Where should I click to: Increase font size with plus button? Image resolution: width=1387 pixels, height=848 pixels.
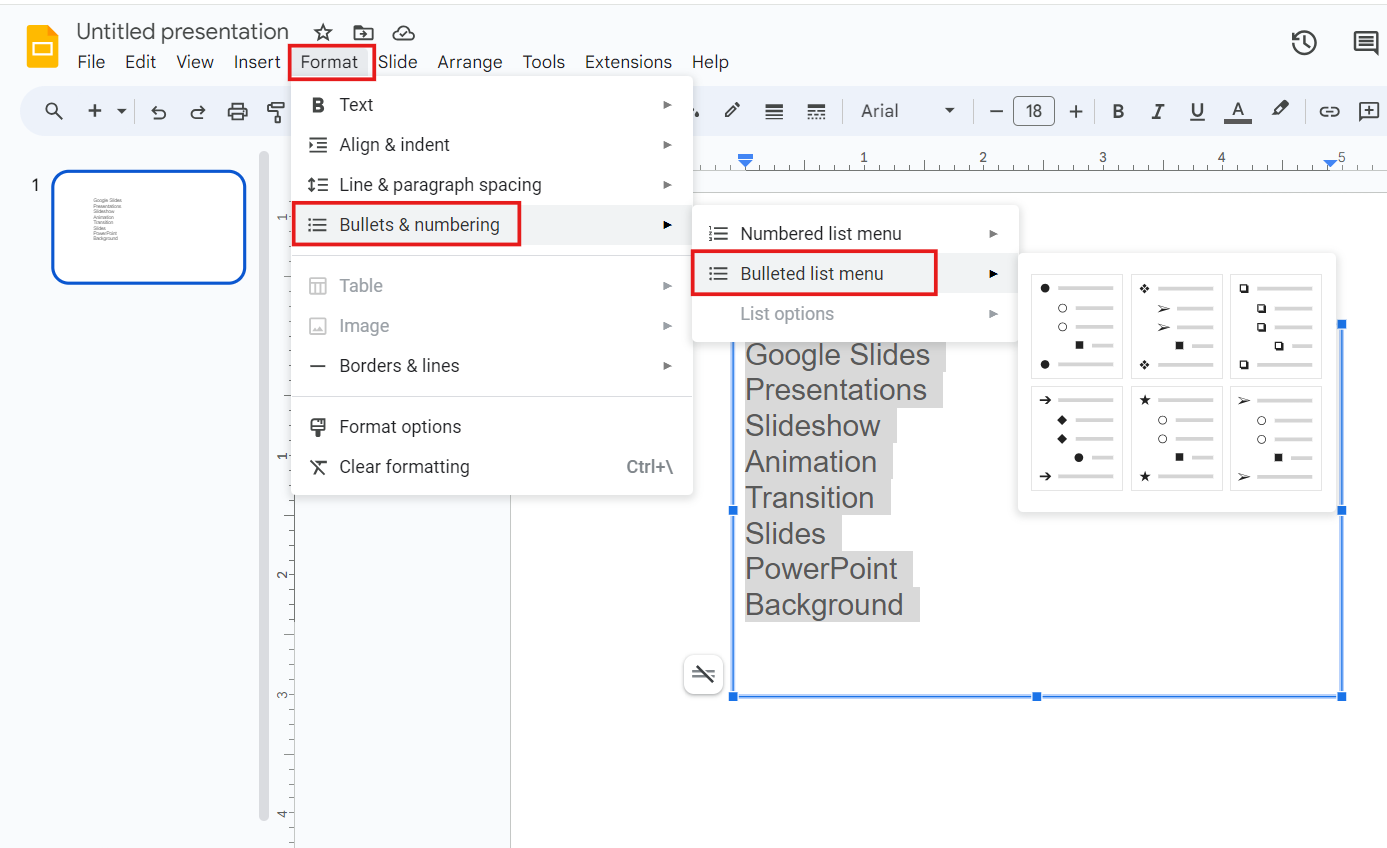(x=1076, y=111)
